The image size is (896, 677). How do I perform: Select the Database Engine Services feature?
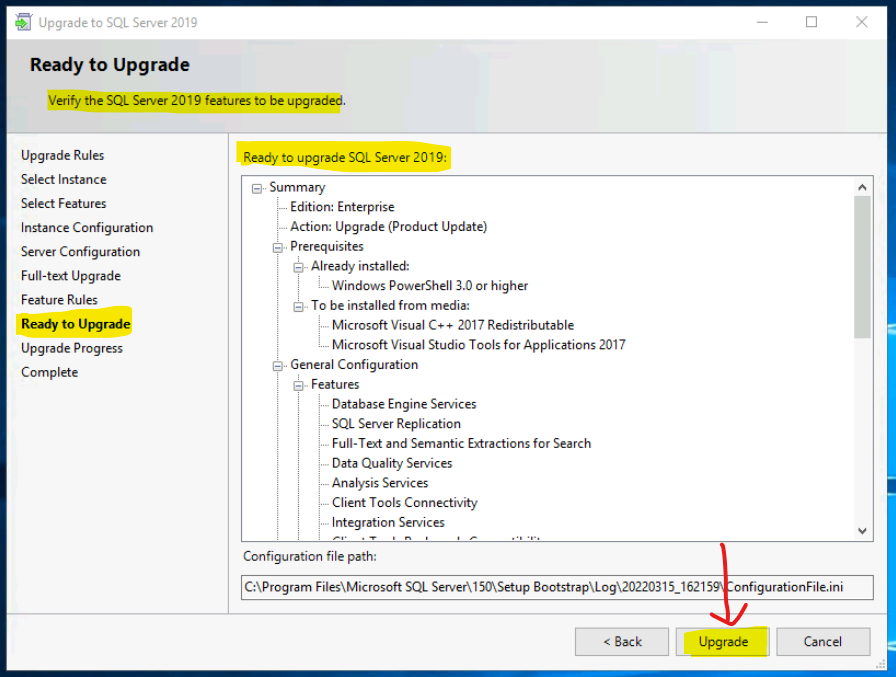click(404, 404)
